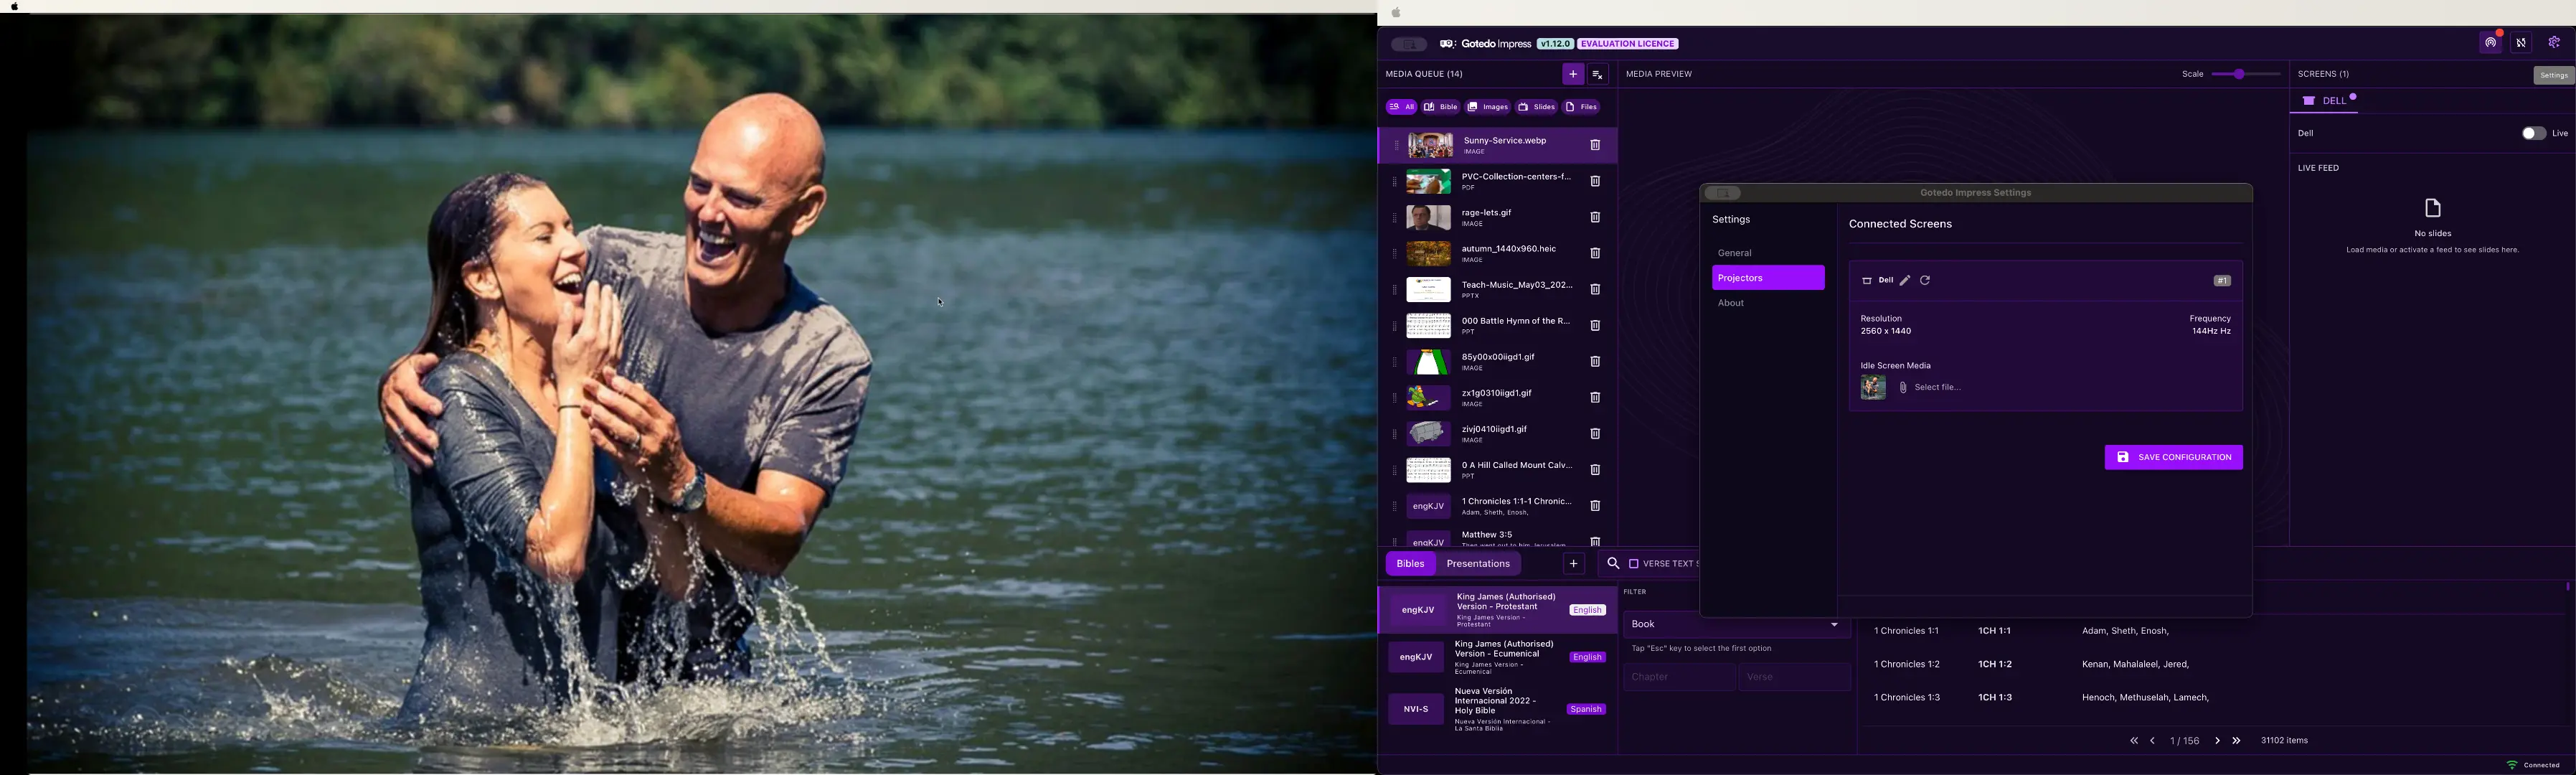This screenshot has height=775, width=2576.
Task: Filter media queue by Files
Action: click(1582, 107)
